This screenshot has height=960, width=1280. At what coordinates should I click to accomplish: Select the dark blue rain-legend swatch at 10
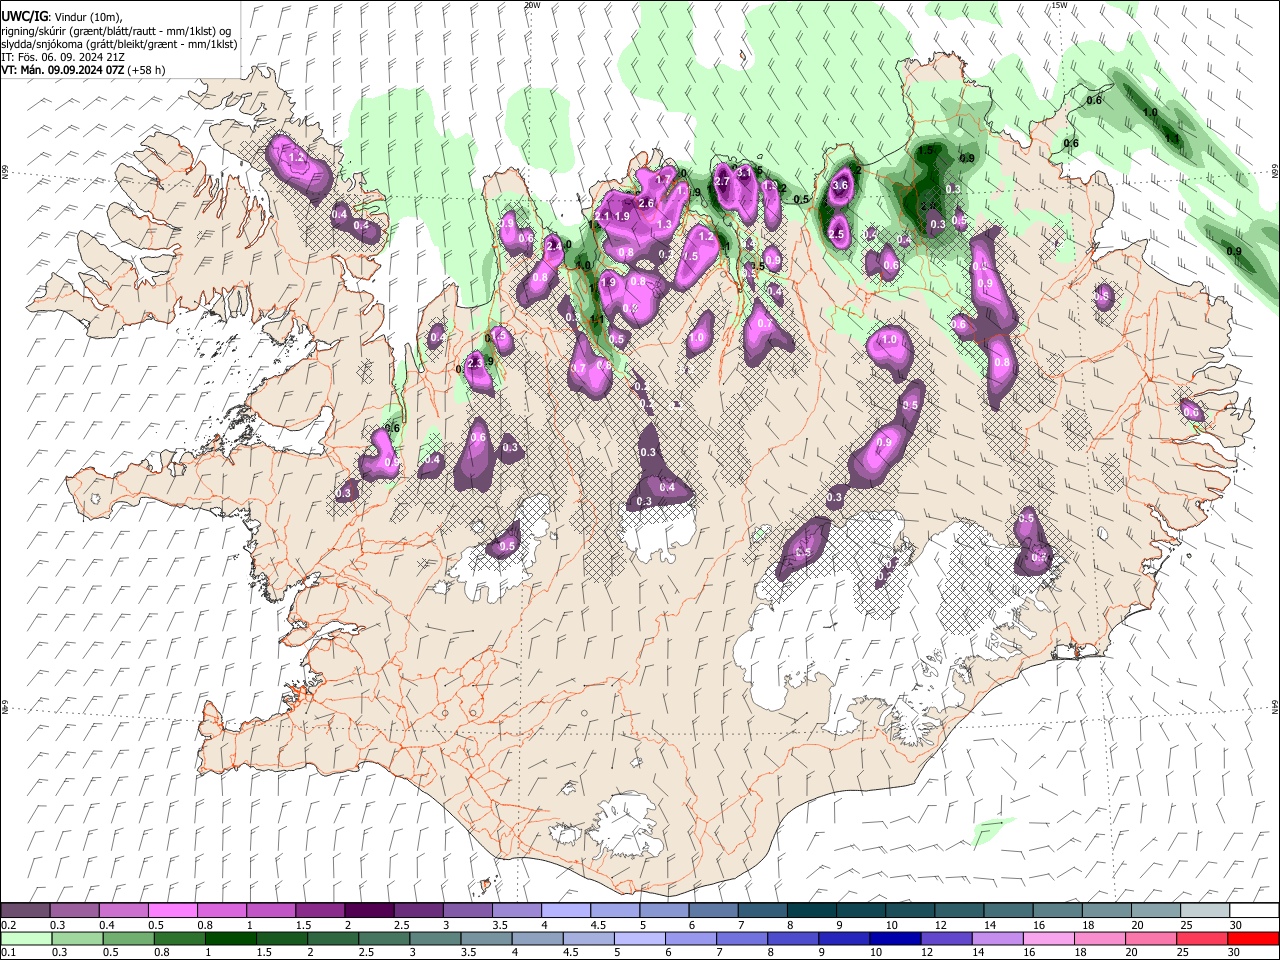click(895, 938)
